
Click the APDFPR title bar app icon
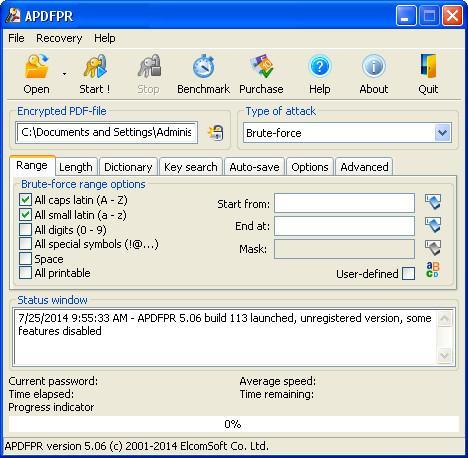click(x=13, y=15)
